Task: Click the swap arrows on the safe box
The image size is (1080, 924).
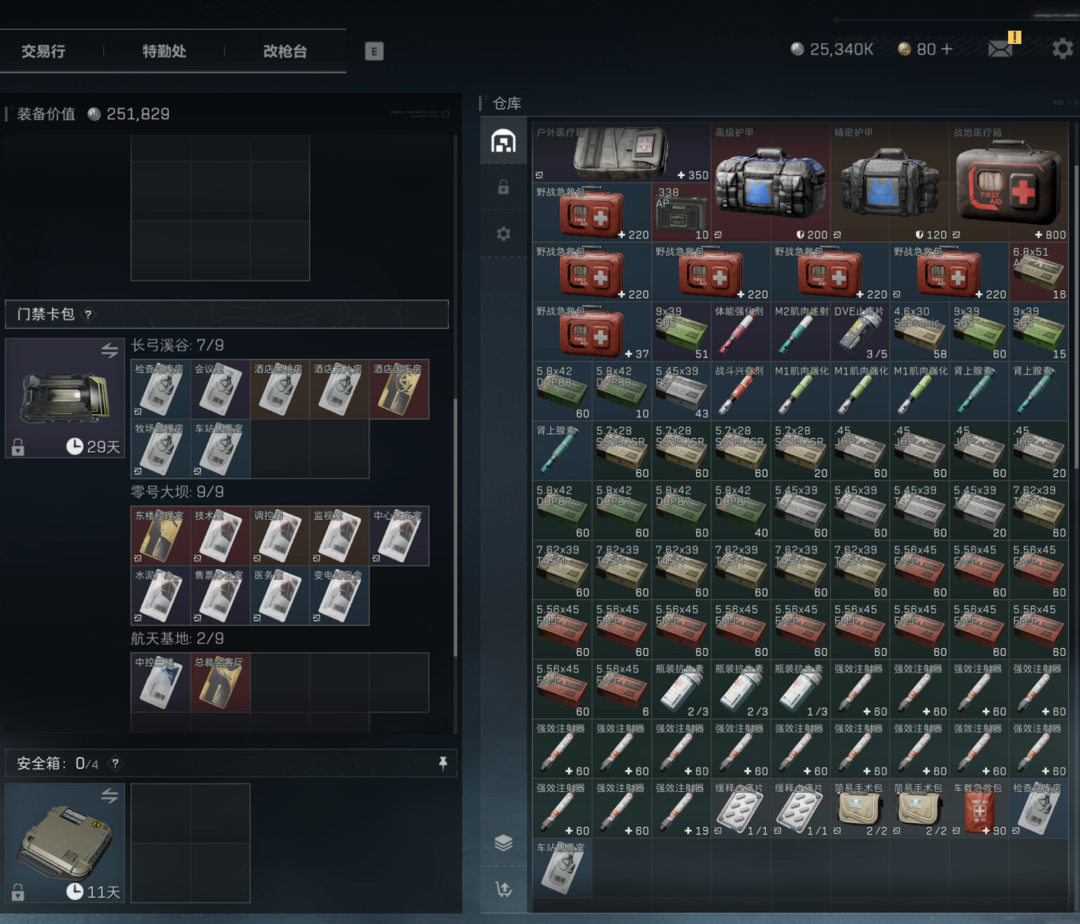Action: point(110,796)
